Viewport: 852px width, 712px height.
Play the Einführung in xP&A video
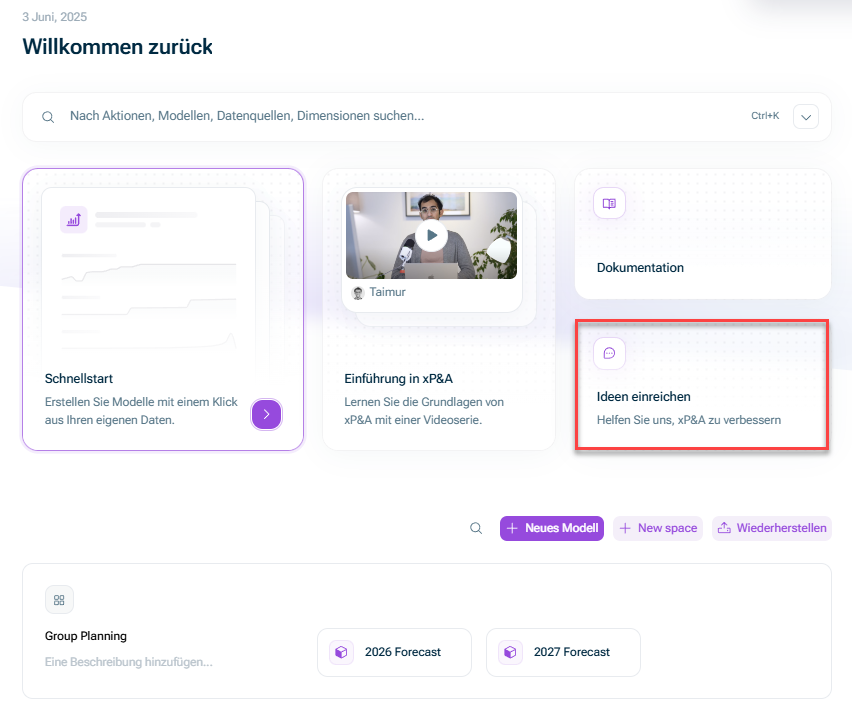point(431,235)
